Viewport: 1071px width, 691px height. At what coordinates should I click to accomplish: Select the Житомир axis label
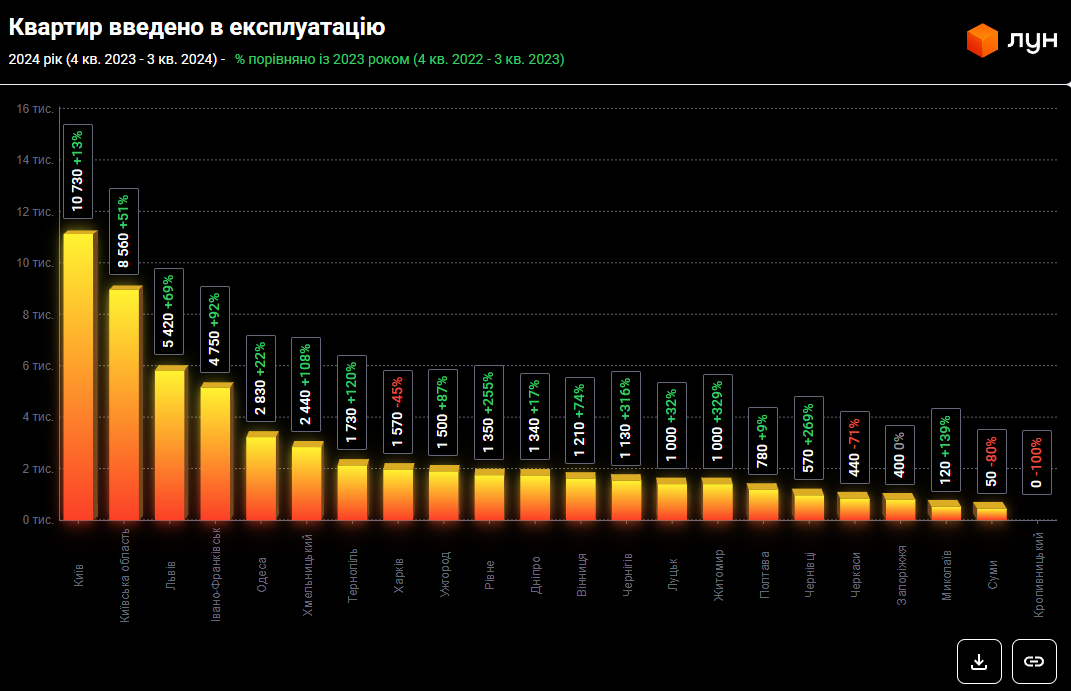(x=719, y=575)
